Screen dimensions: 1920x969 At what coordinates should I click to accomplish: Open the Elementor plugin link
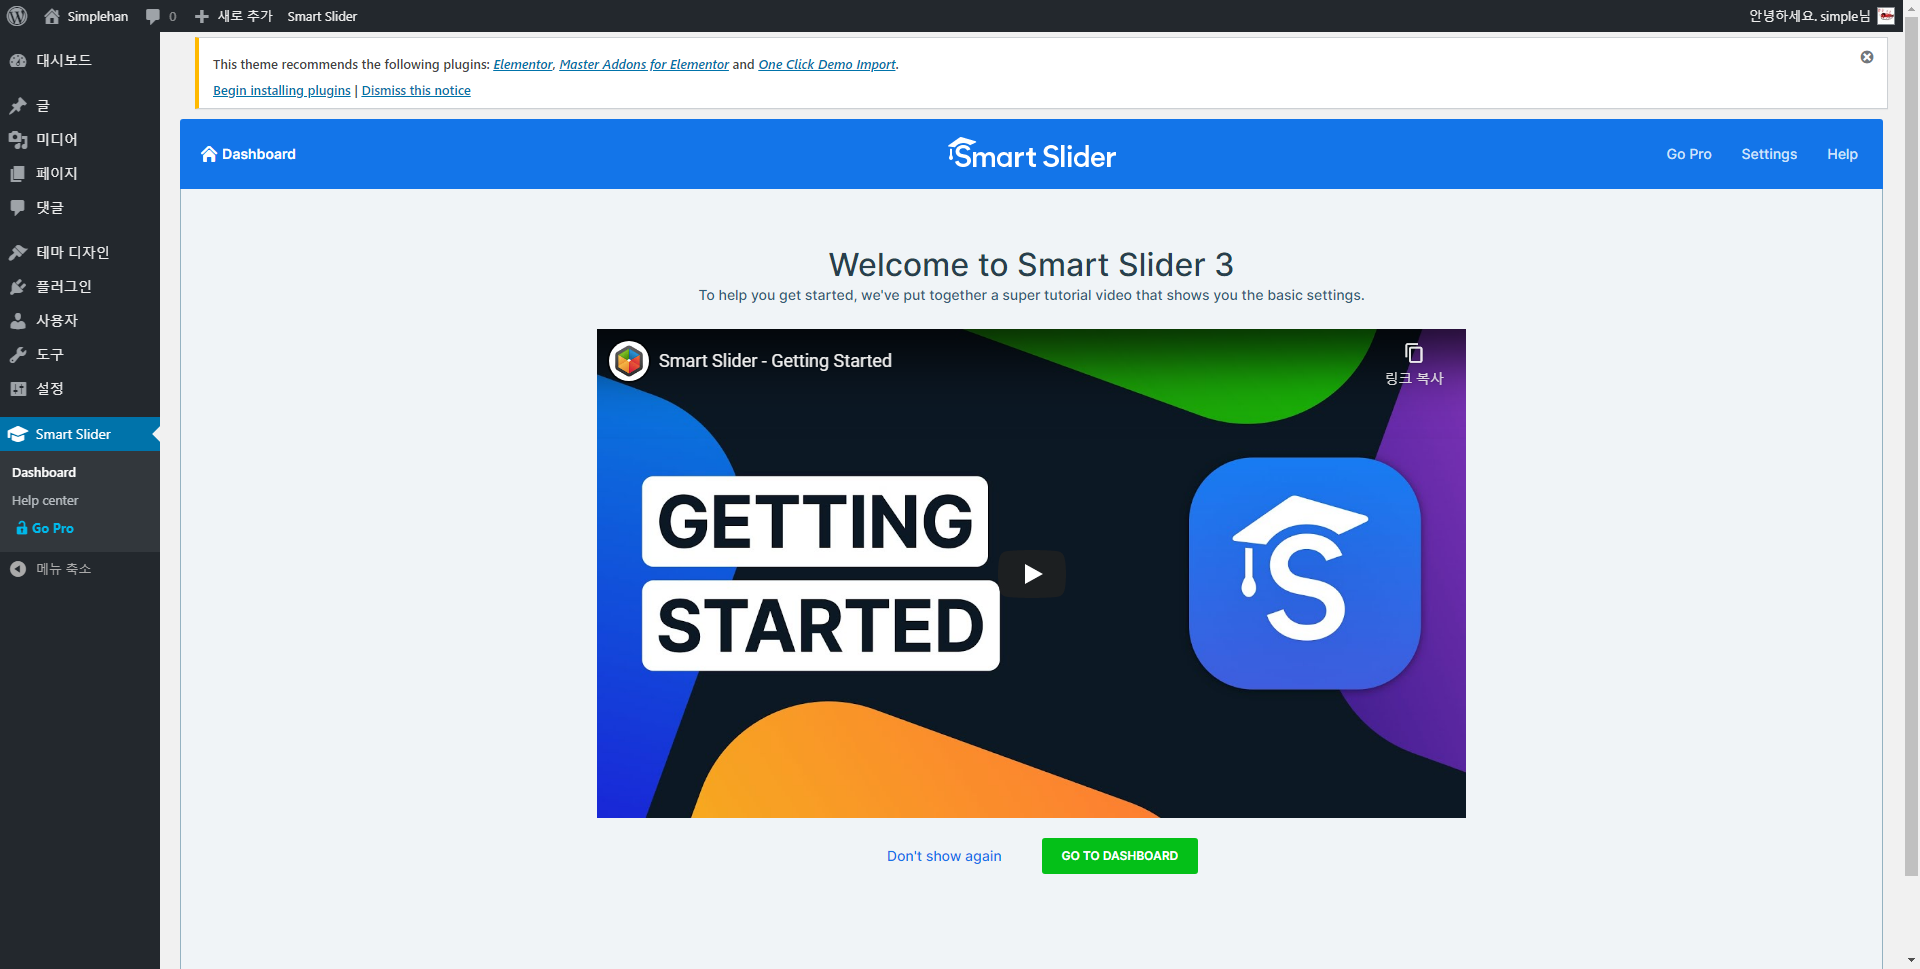523,64
